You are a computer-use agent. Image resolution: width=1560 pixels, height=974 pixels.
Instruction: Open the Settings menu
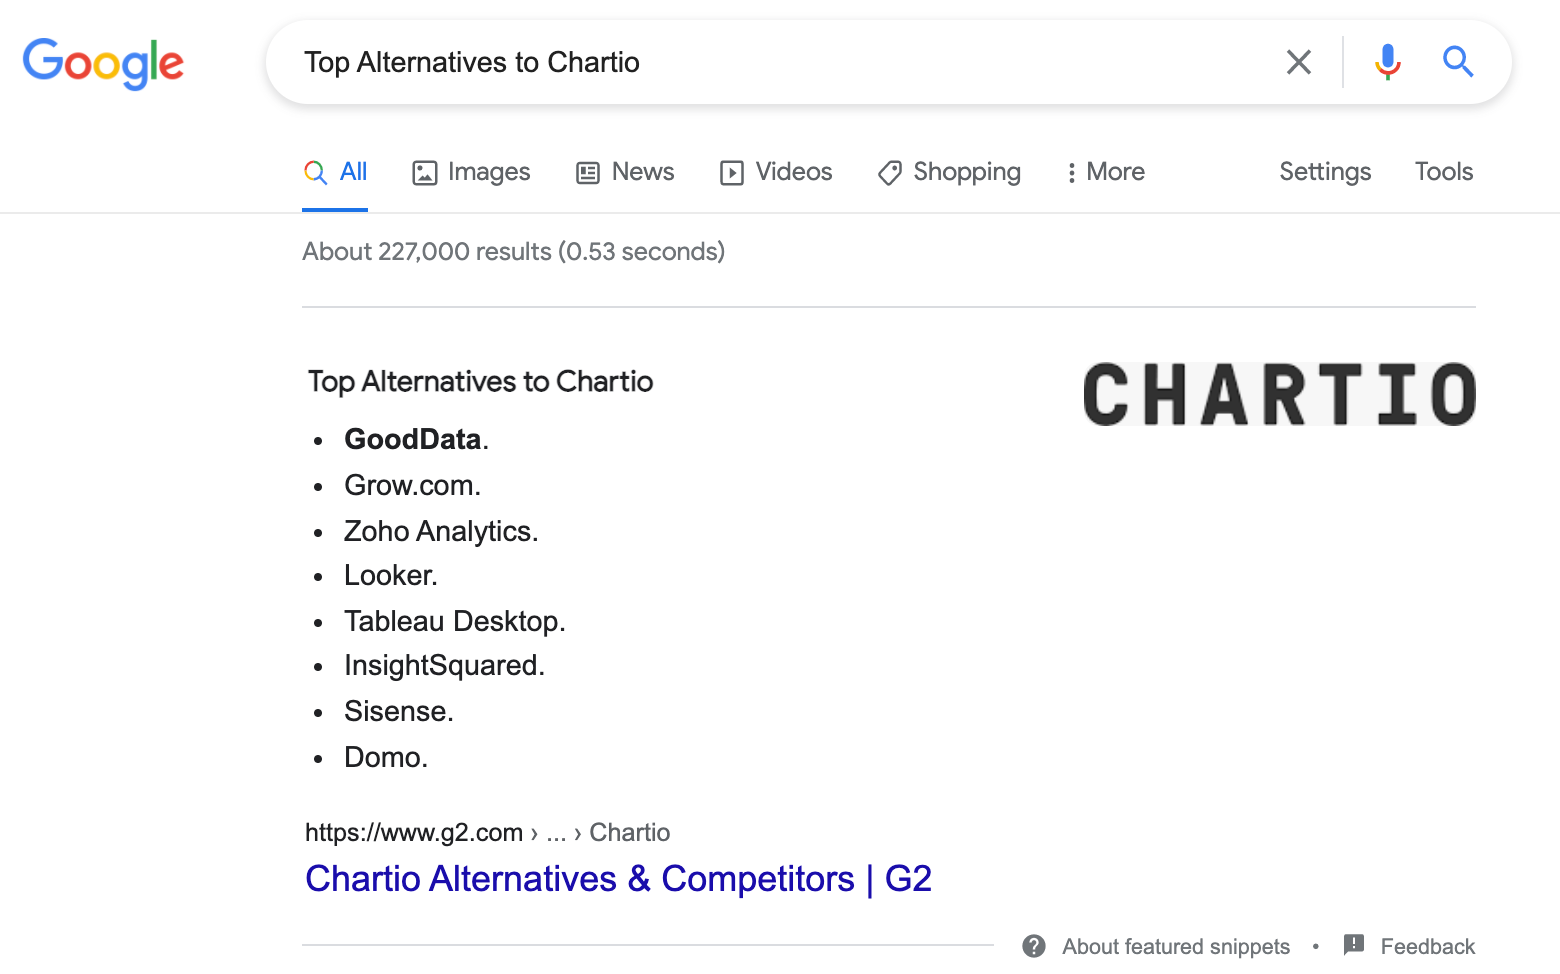click(x=1324, y=172)
